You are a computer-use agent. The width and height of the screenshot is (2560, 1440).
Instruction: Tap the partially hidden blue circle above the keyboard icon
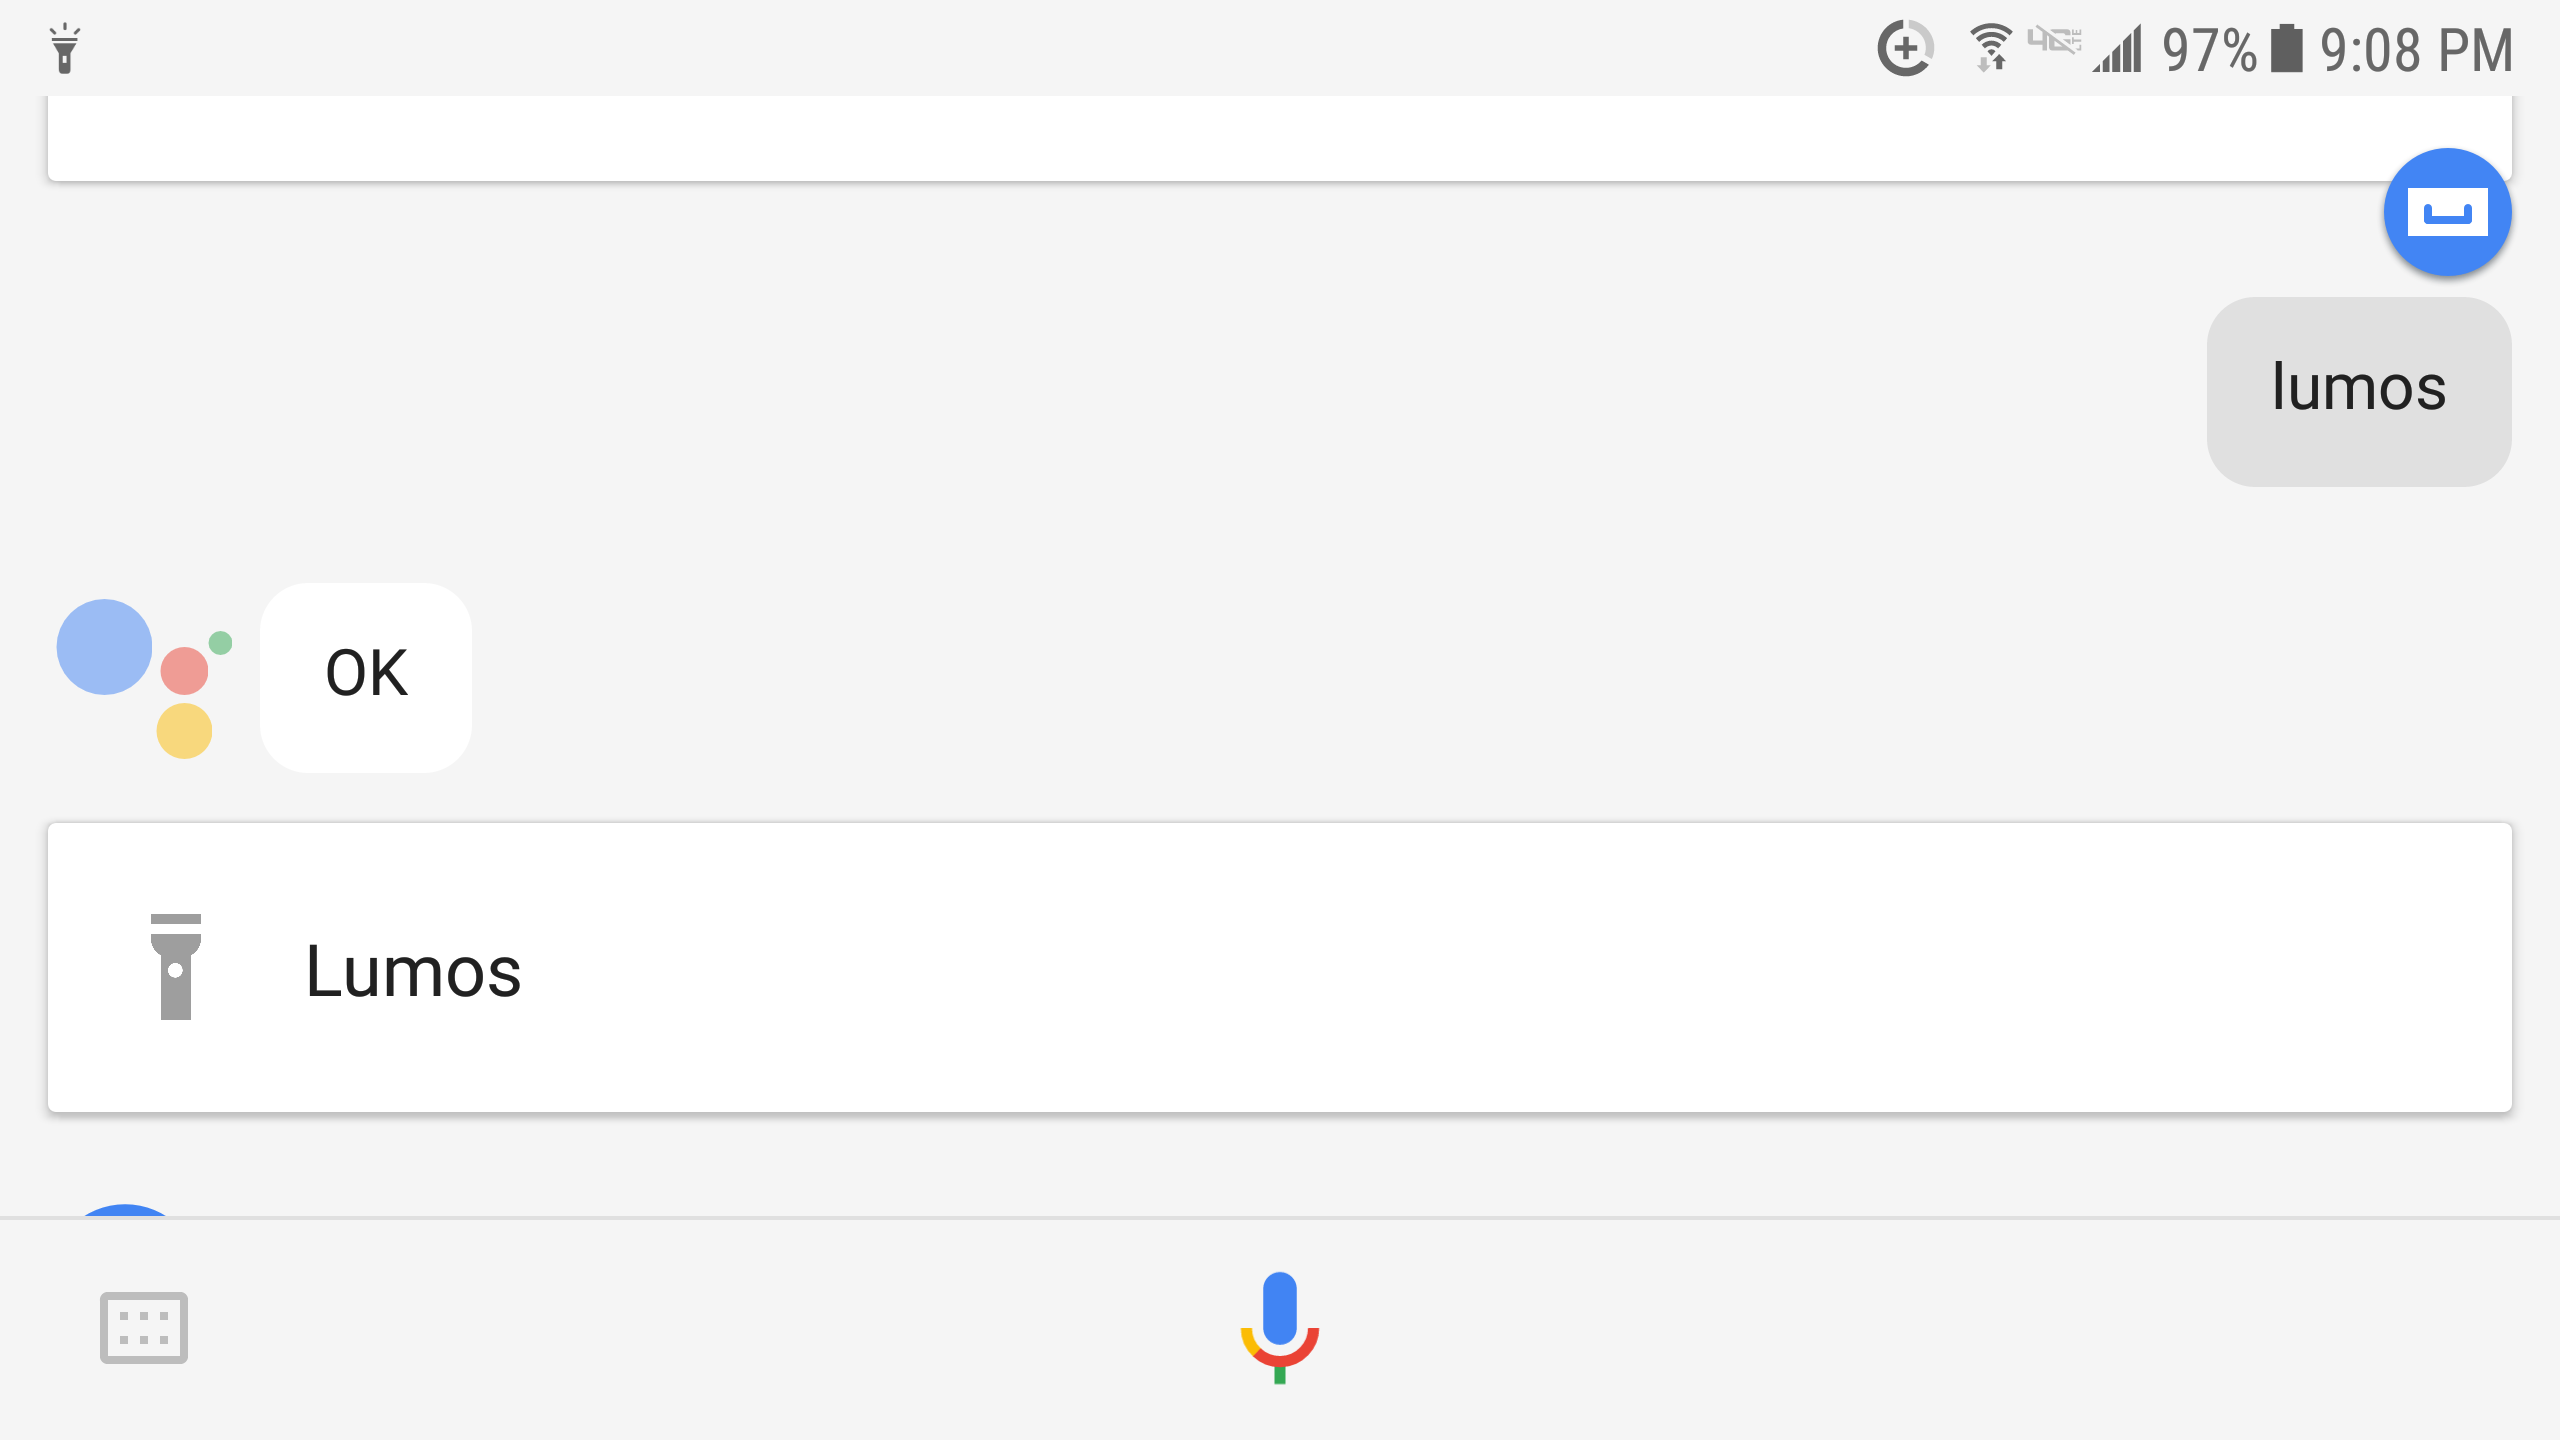point(126,1210)
